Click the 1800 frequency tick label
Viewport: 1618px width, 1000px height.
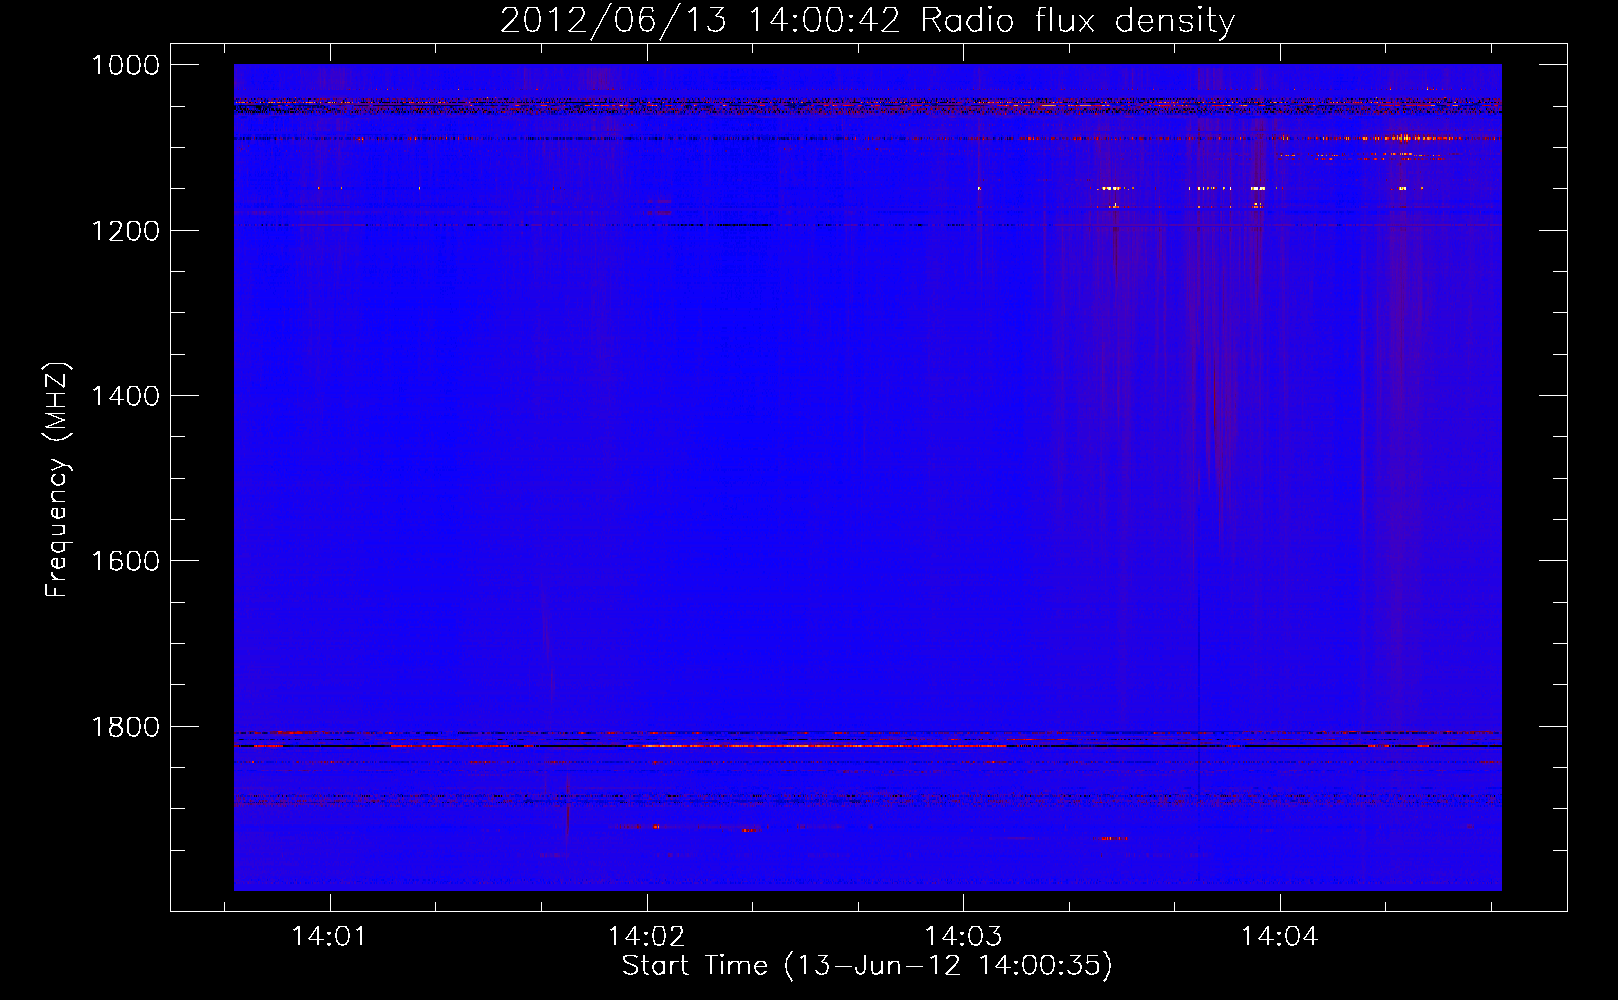[125, 727]
